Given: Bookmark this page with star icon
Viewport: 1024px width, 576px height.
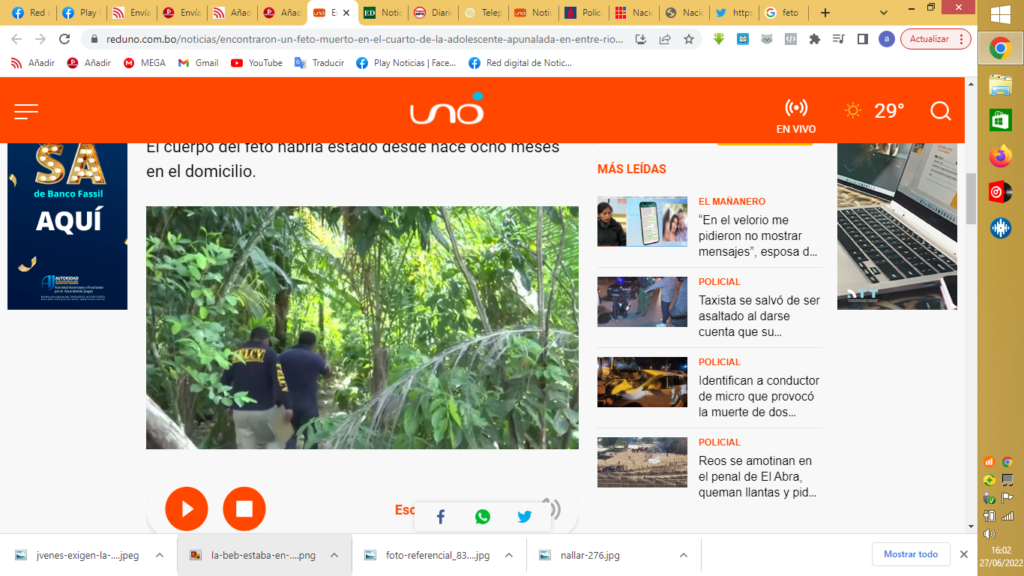Looking at the screenshot, I should pyautogui.click(x=689, y=39).
